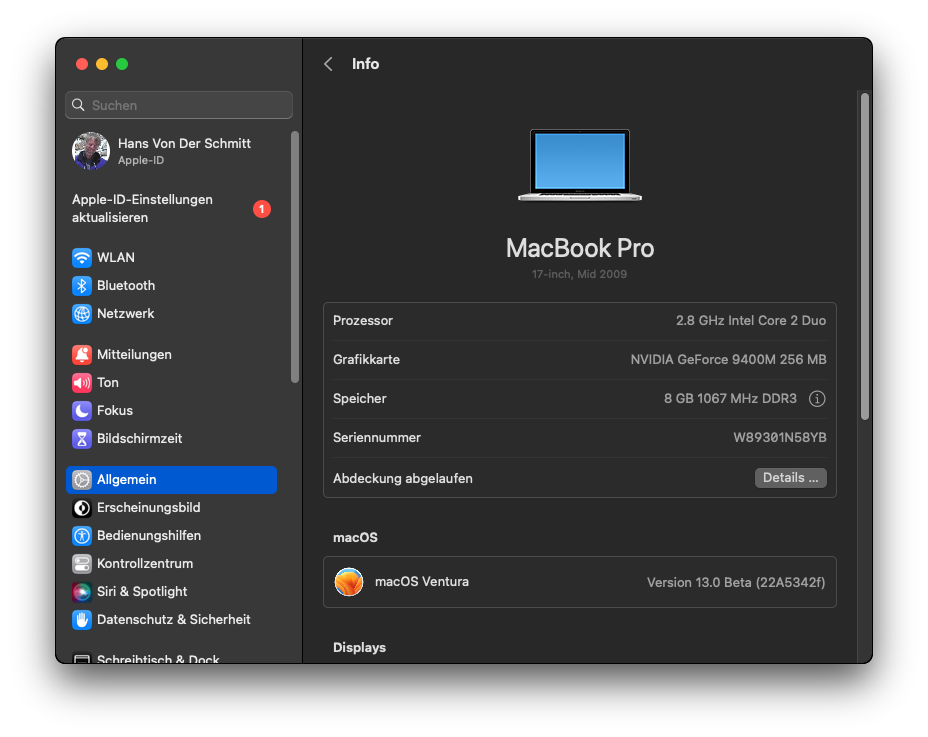Open Fokus settings pane
Viewport: 928px width, 737px height.
point(172,410)
